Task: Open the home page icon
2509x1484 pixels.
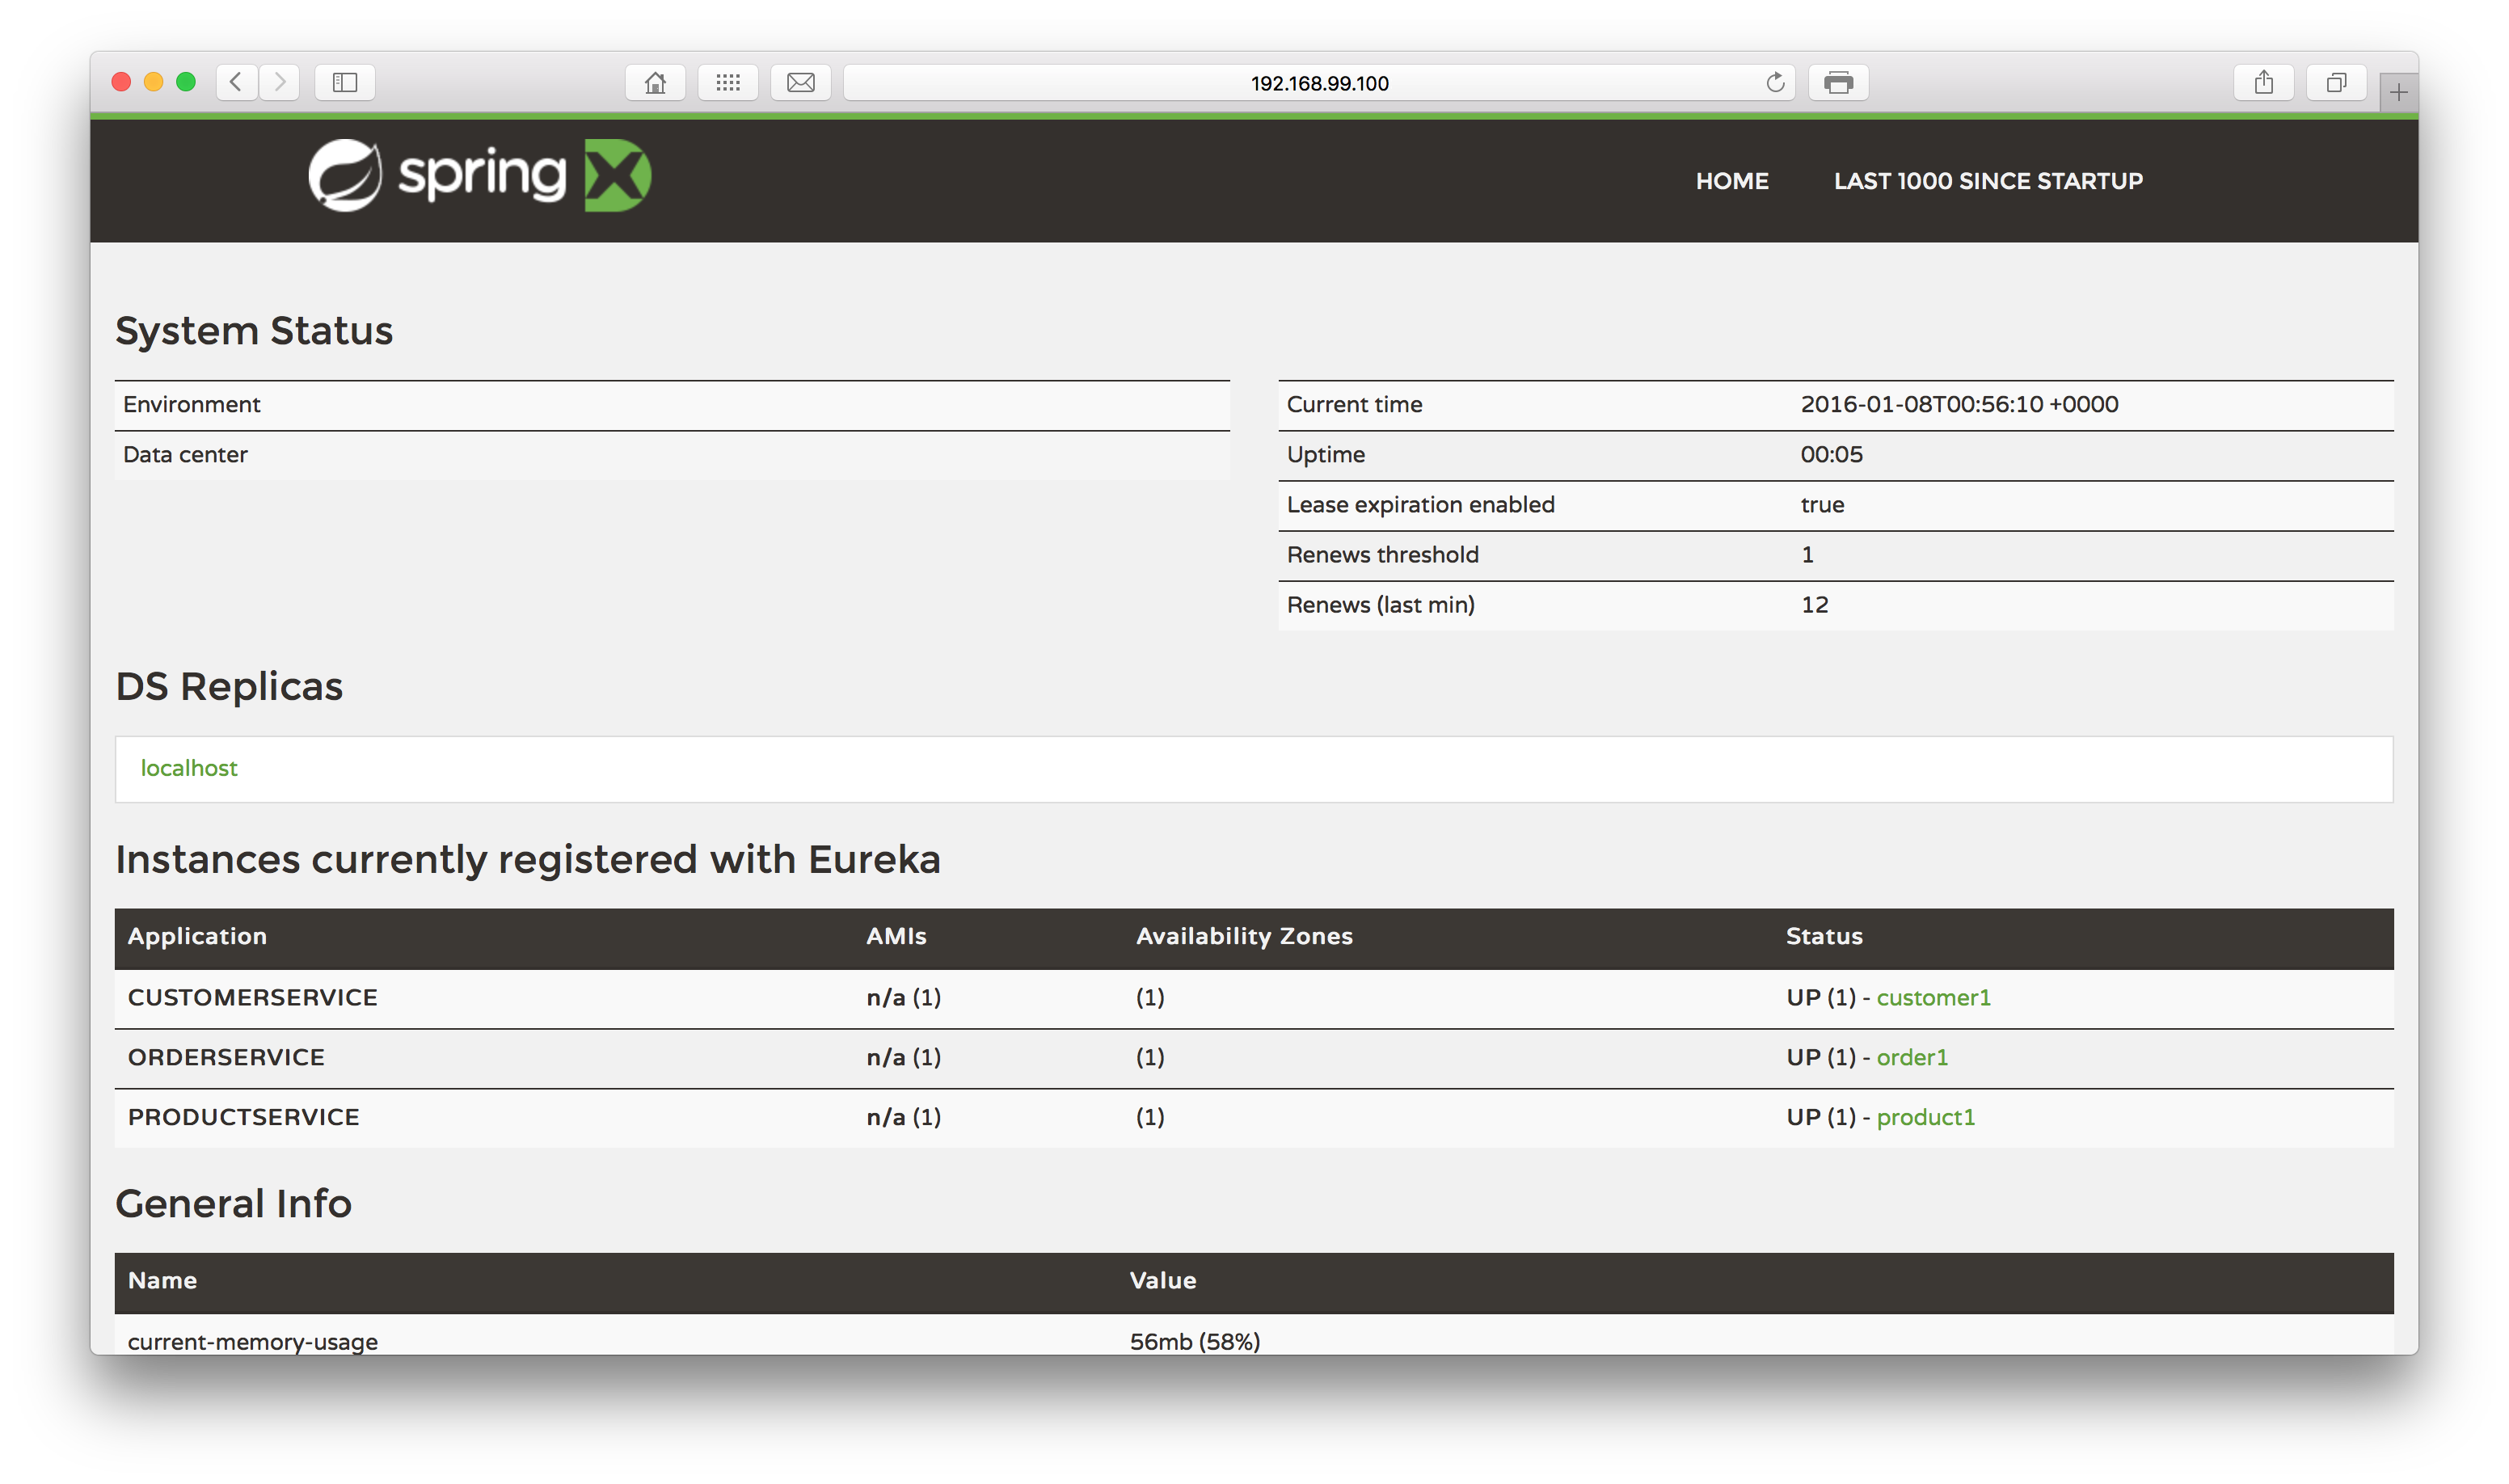Action: (655, 82)
